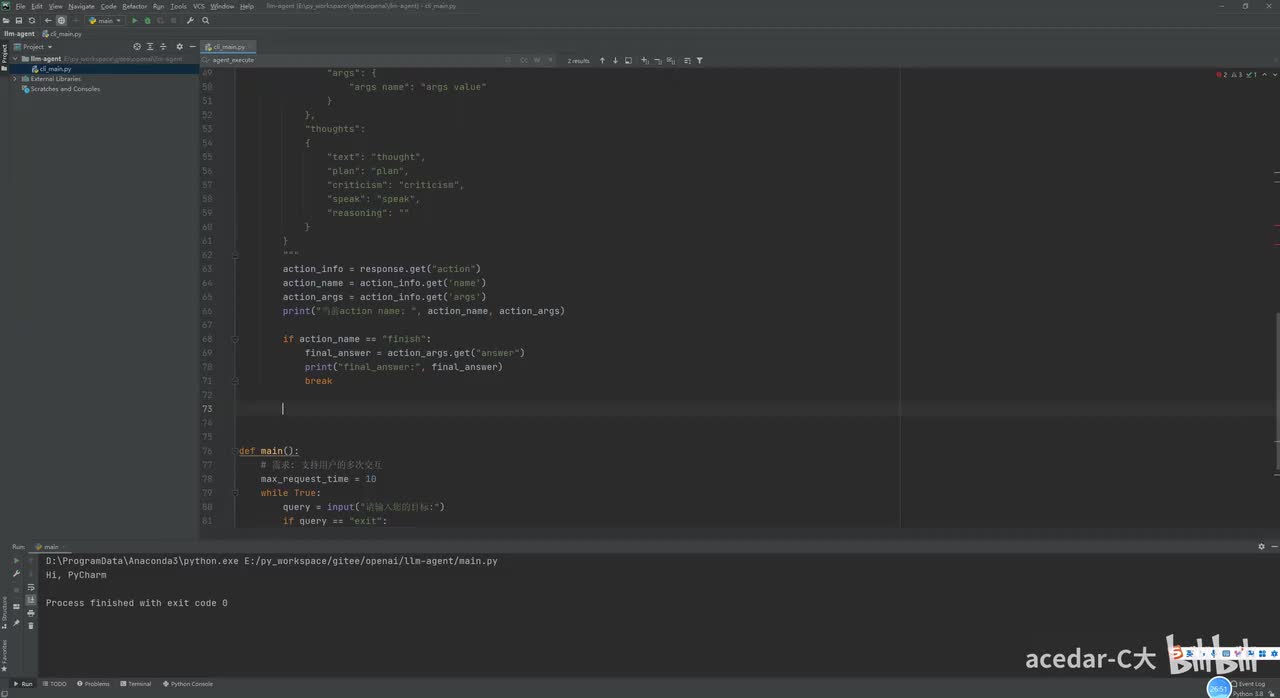Open the Terminal tool window
Screen dimensions: 1280x698
[x=136, y=684]
